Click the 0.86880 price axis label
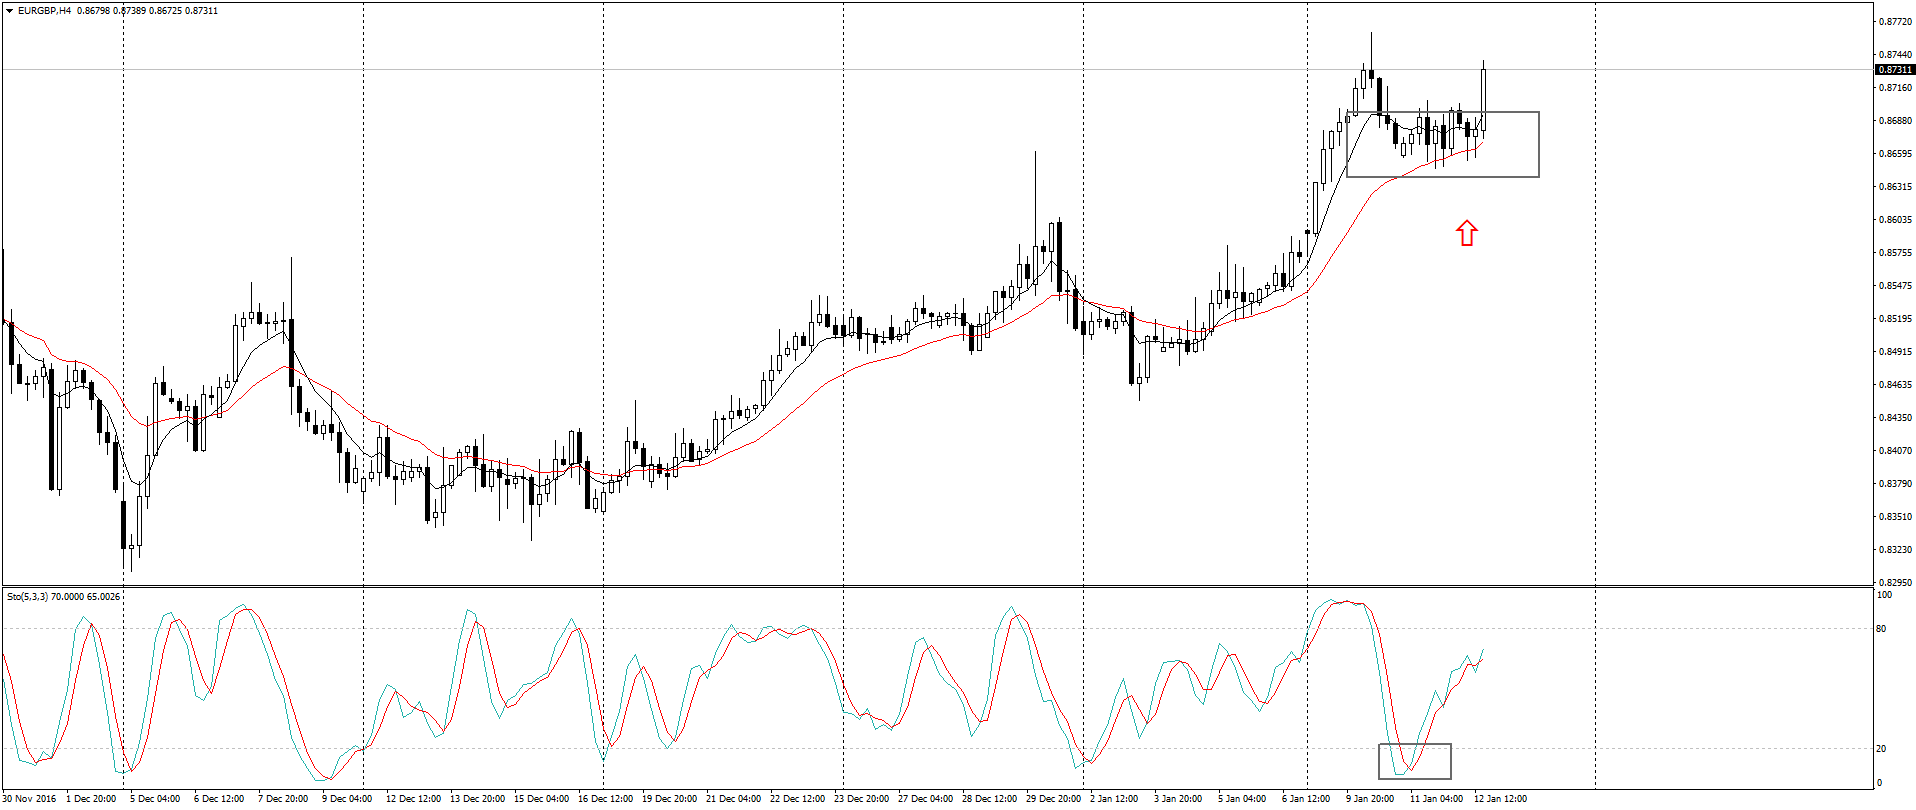 coord(1895,121)
